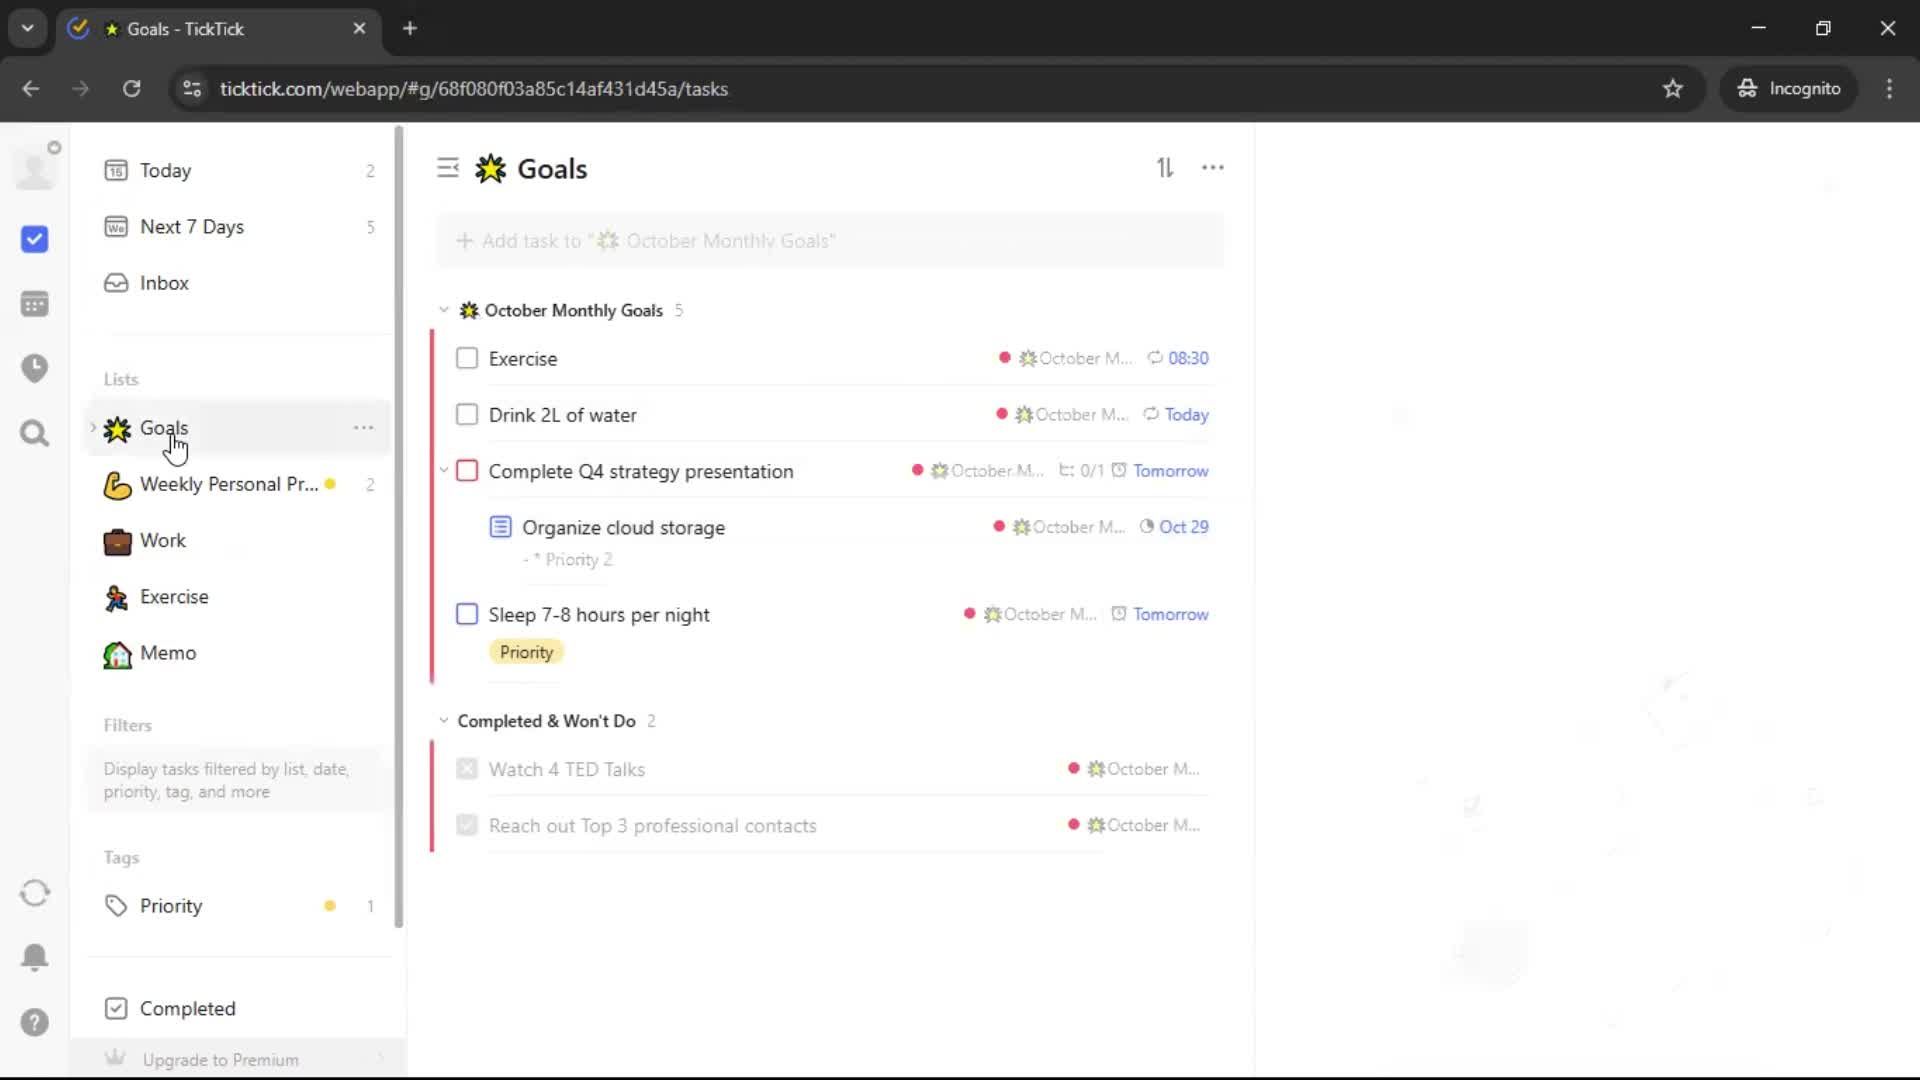Click Upgrade to Premium
1920x1080 pixels.
220,1059
